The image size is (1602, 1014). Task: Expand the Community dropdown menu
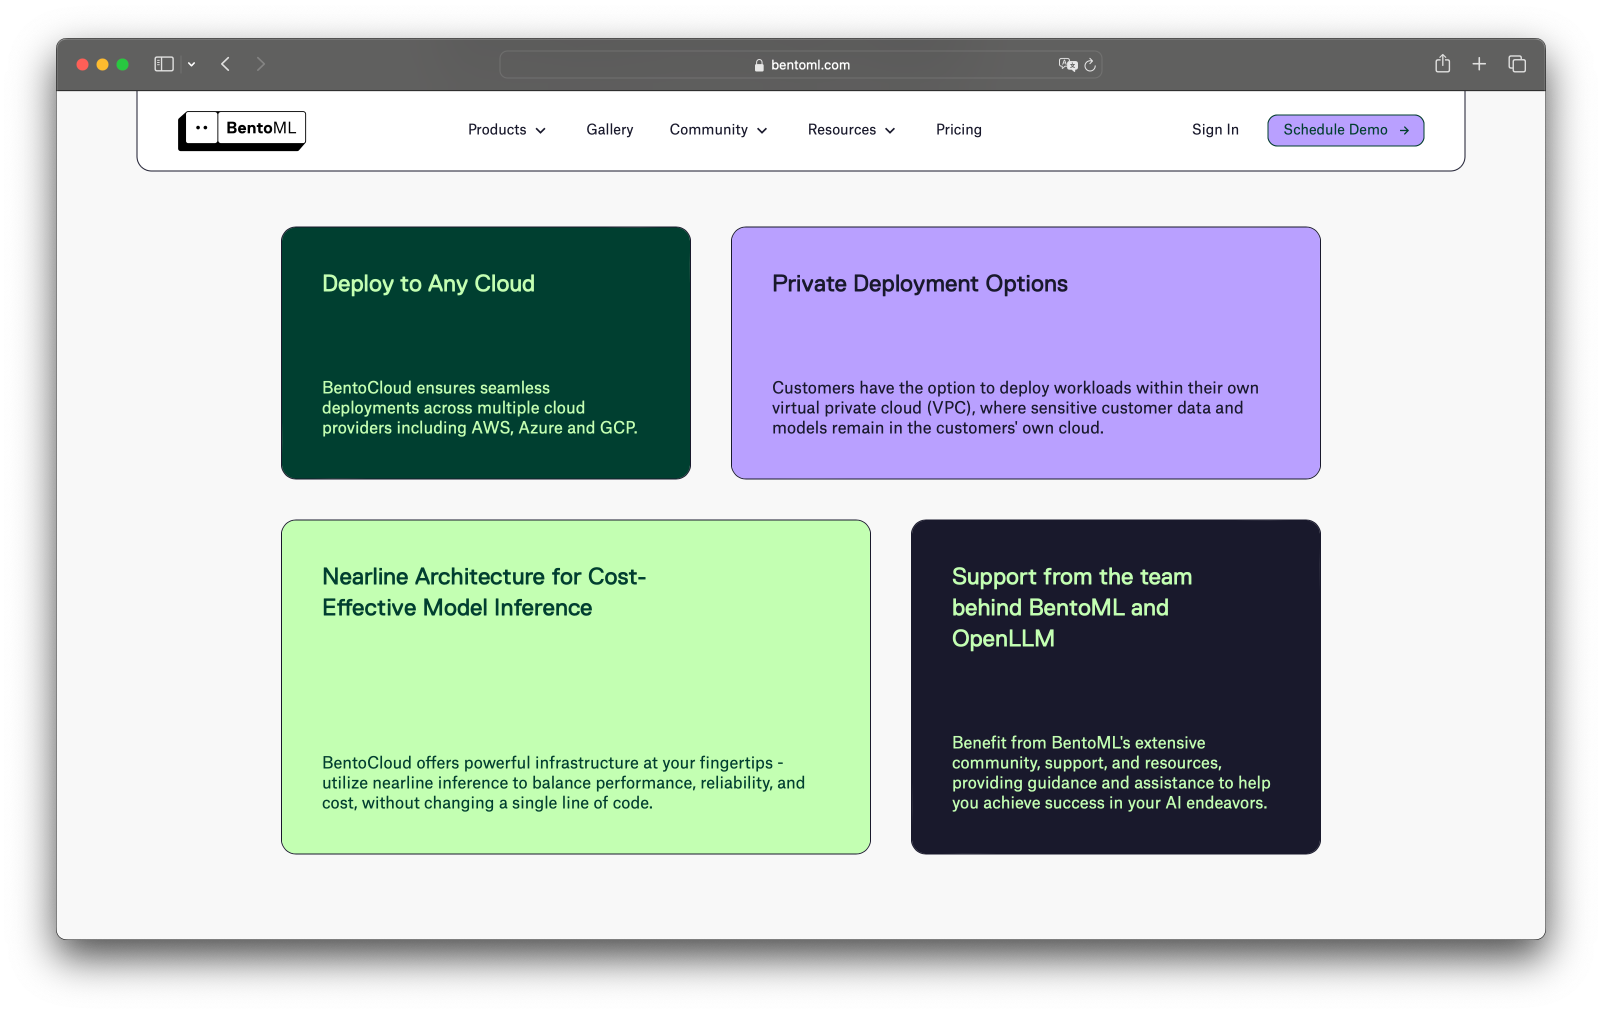click(718, 130)
